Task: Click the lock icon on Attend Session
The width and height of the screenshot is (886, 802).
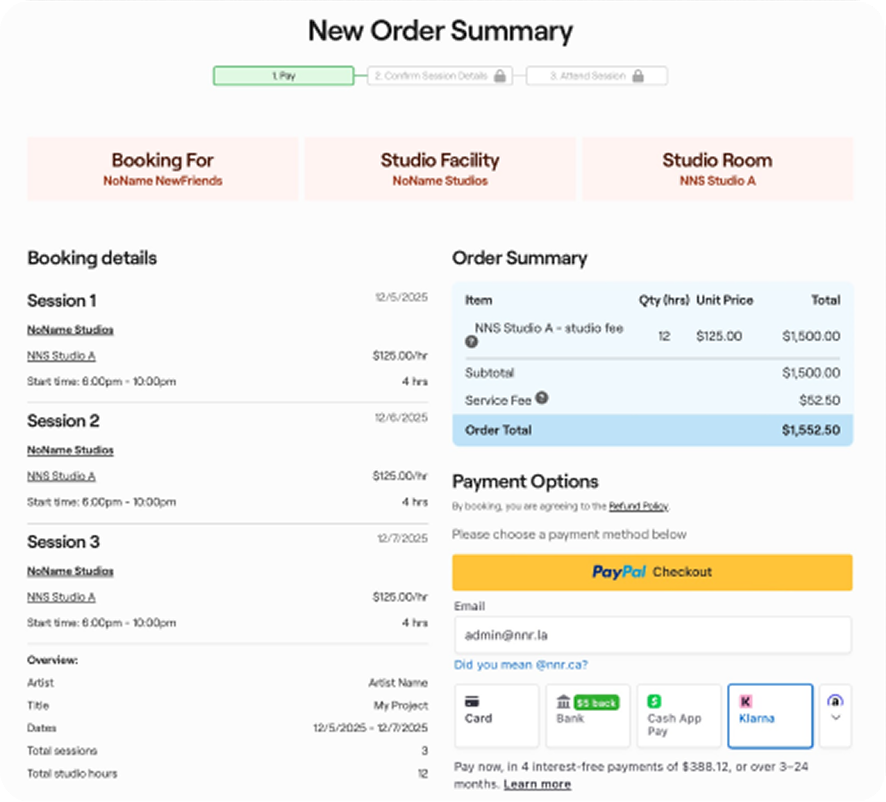Action: click(x=637, y=76)
